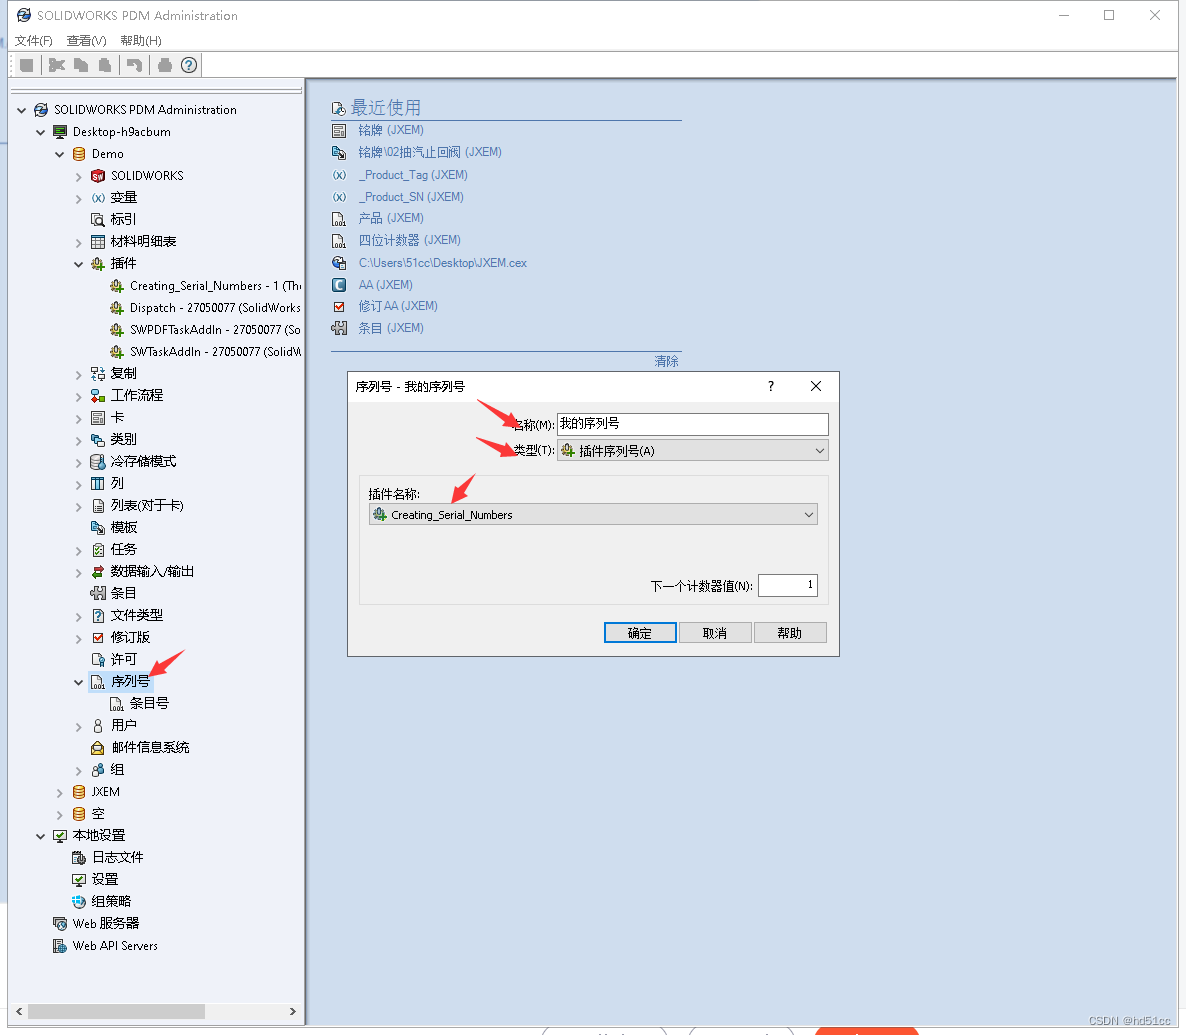Select Creating_Serial_Numbers add-in tree item
This screenshot has width=1186, height=1035.
coord(215,286)
